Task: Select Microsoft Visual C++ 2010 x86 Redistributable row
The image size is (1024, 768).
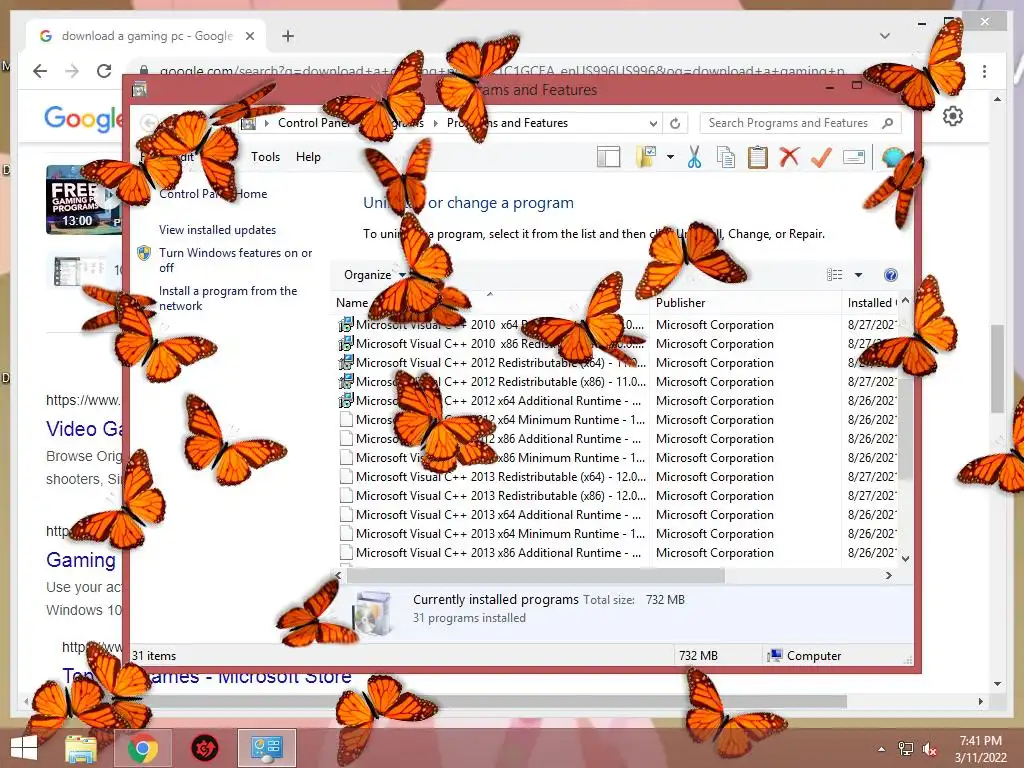Action: click(x=618, y=344)
